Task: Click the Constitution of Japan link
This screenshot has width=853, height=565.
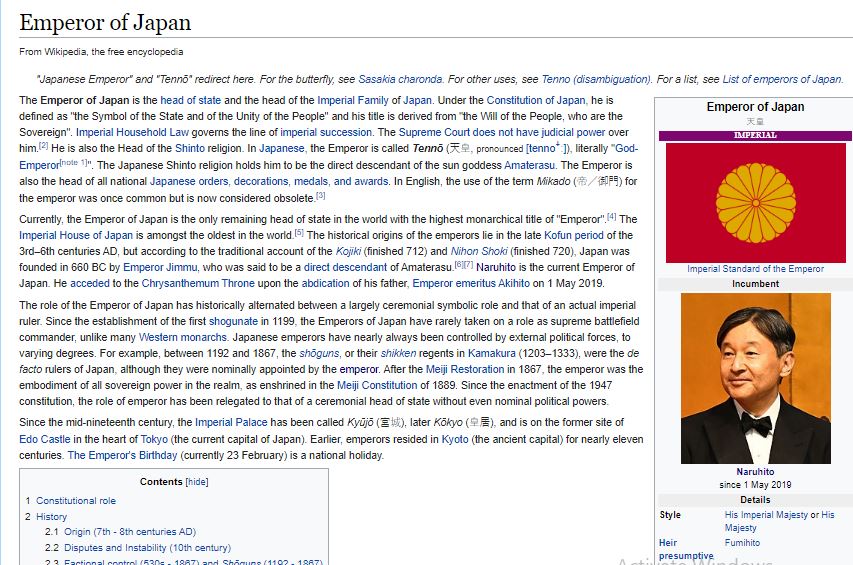Action: coord(536,101)
